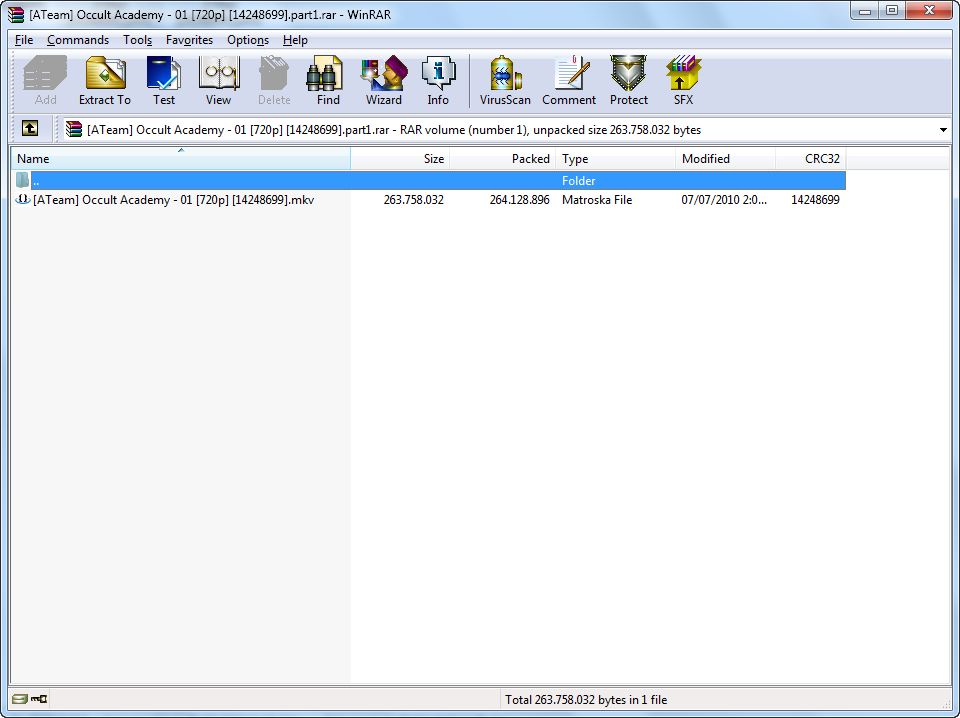
Task: Click the address bar archive path text
Action: [394, 130]
